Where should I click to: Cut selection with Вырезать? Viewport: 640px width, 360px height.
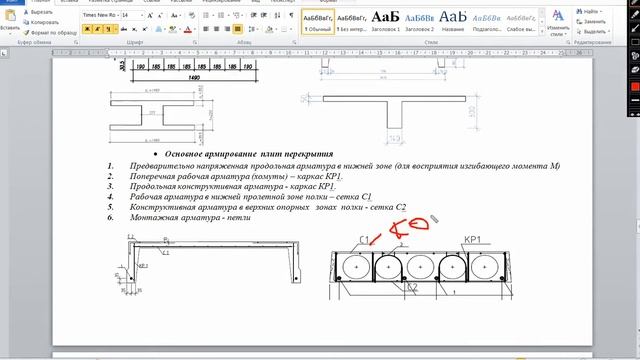(38, 12)
